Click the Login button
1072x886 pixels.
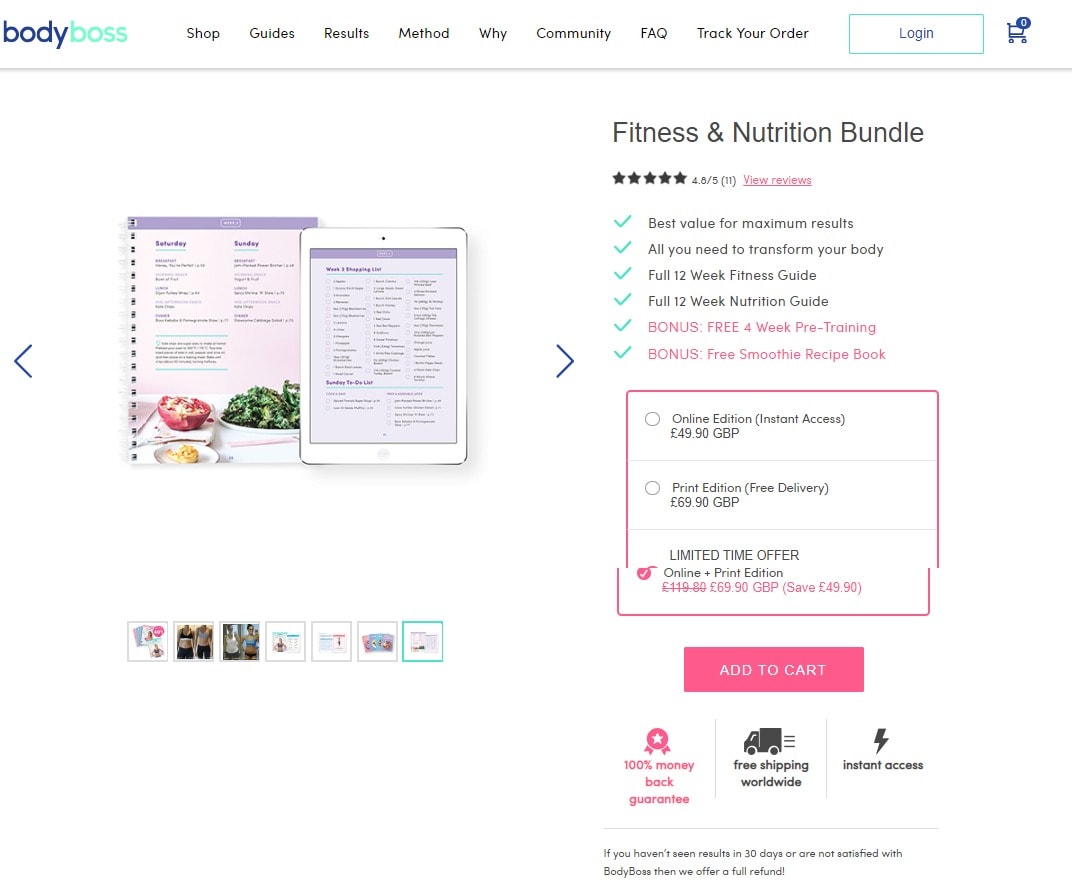point(916,33)
